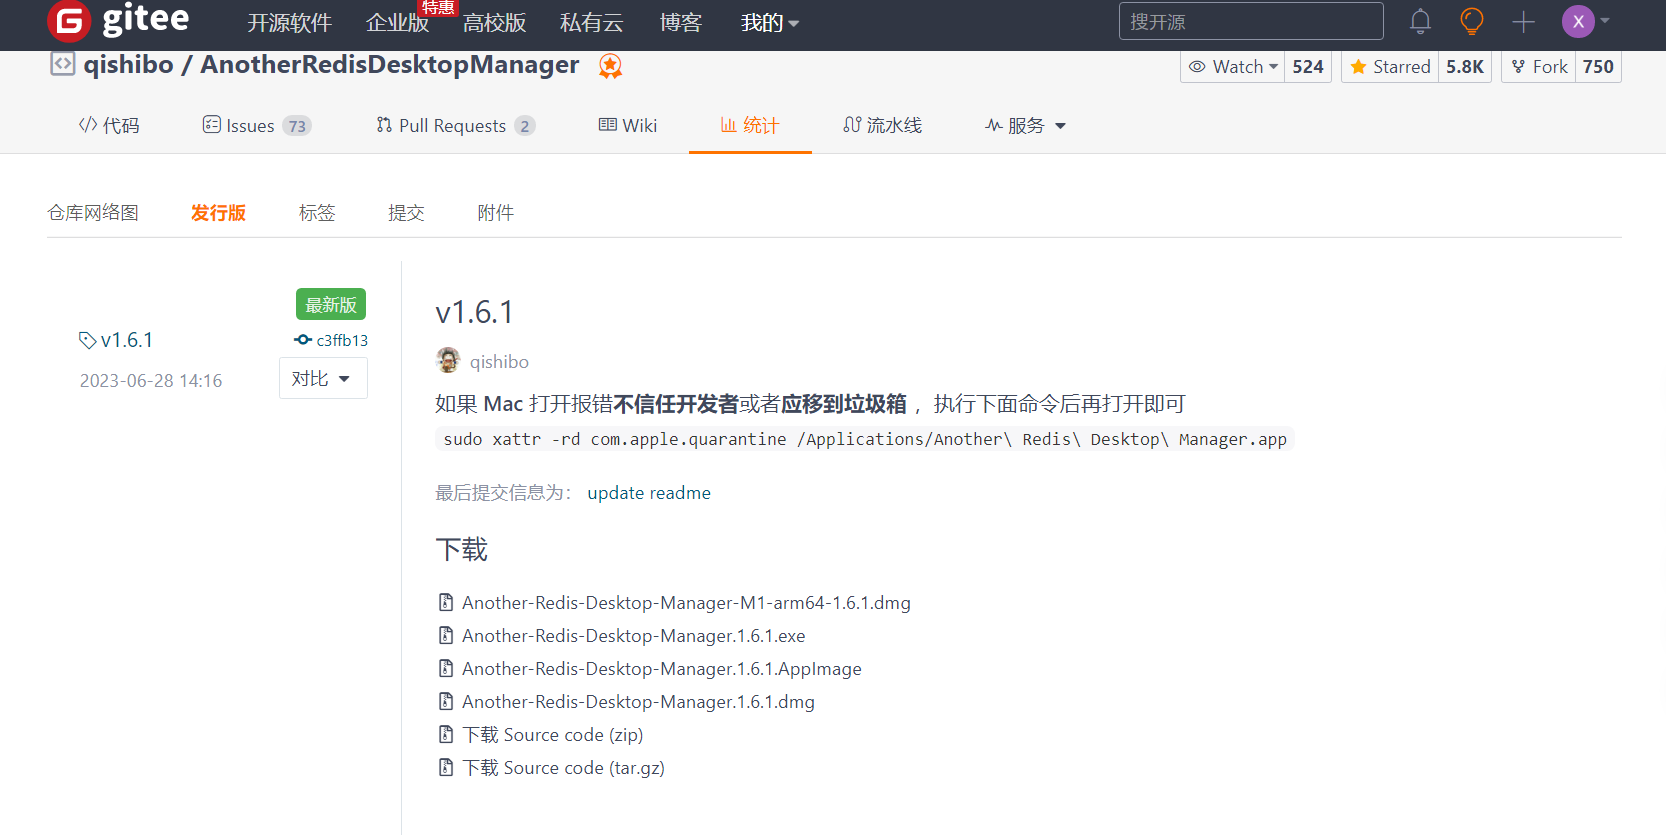Open the Issues tab

[257, 125]
